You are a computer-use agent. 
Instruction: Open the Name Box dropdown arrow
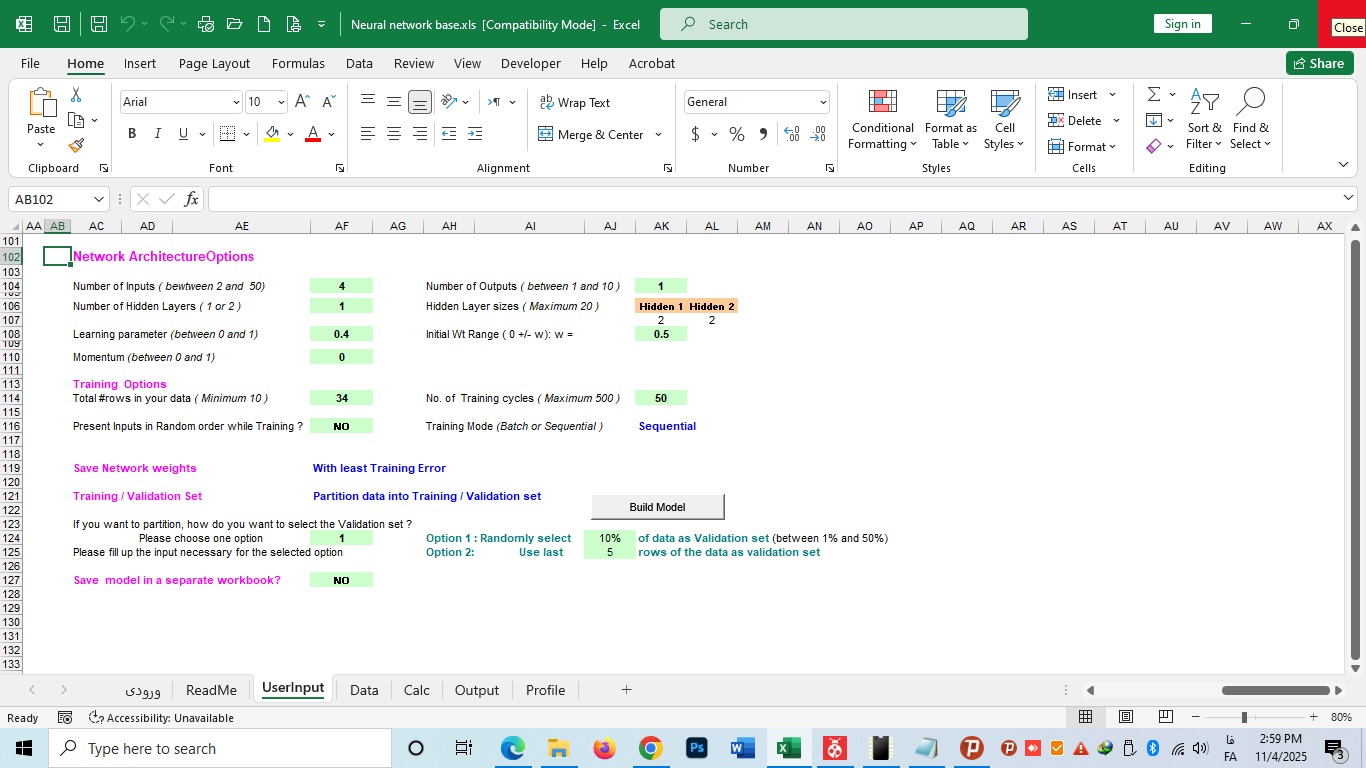[x=98, y=199]
